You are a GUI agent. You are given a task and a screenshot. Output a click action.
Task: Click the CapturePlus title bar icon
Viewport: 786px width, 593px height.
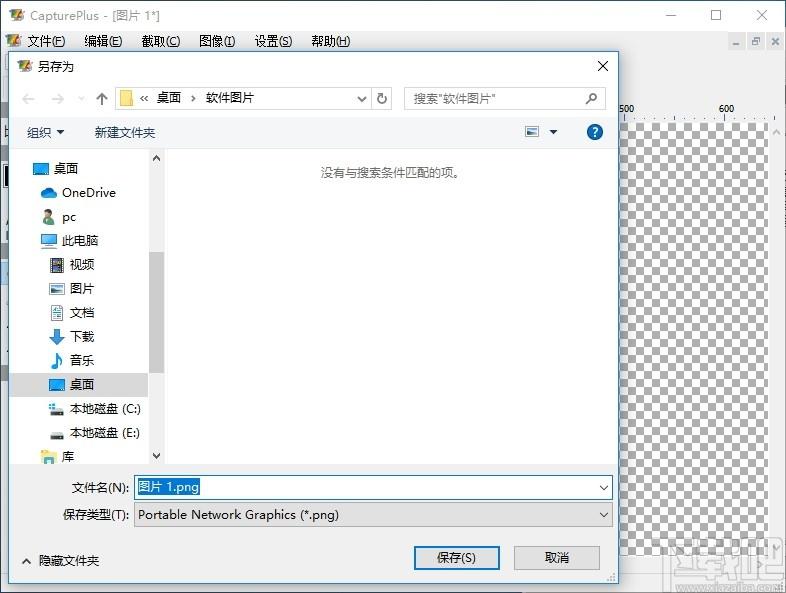[17, 15]
